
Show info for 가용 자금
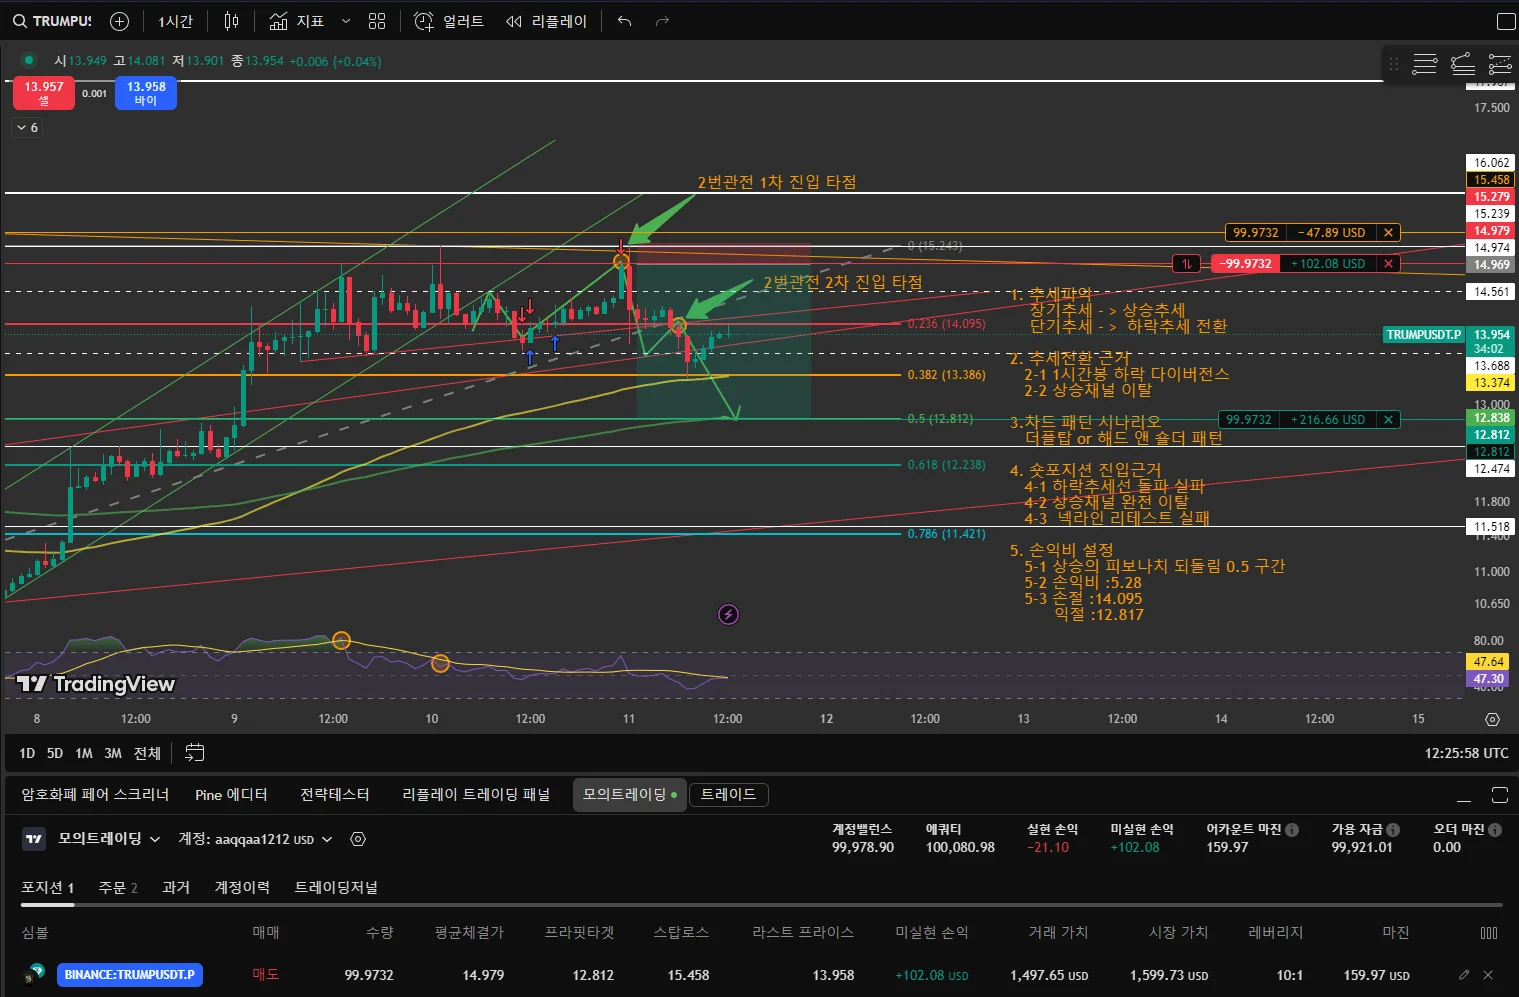(1393, 830)
